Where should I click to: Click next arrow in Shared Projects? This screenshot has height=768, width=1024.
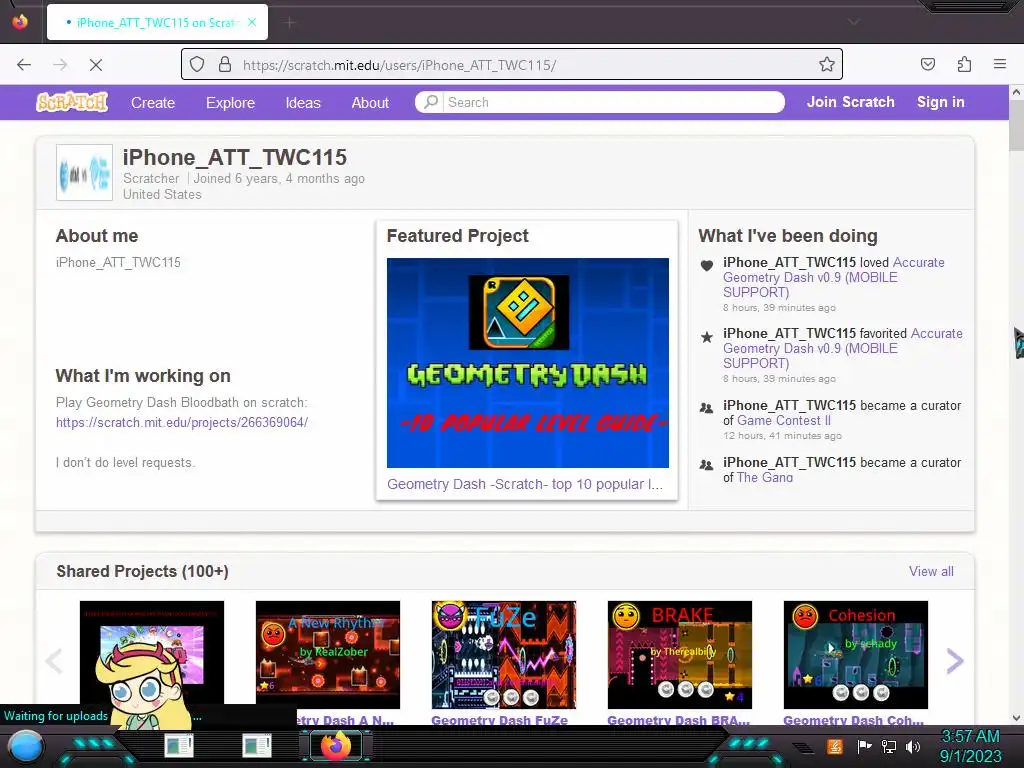point(954,661)
